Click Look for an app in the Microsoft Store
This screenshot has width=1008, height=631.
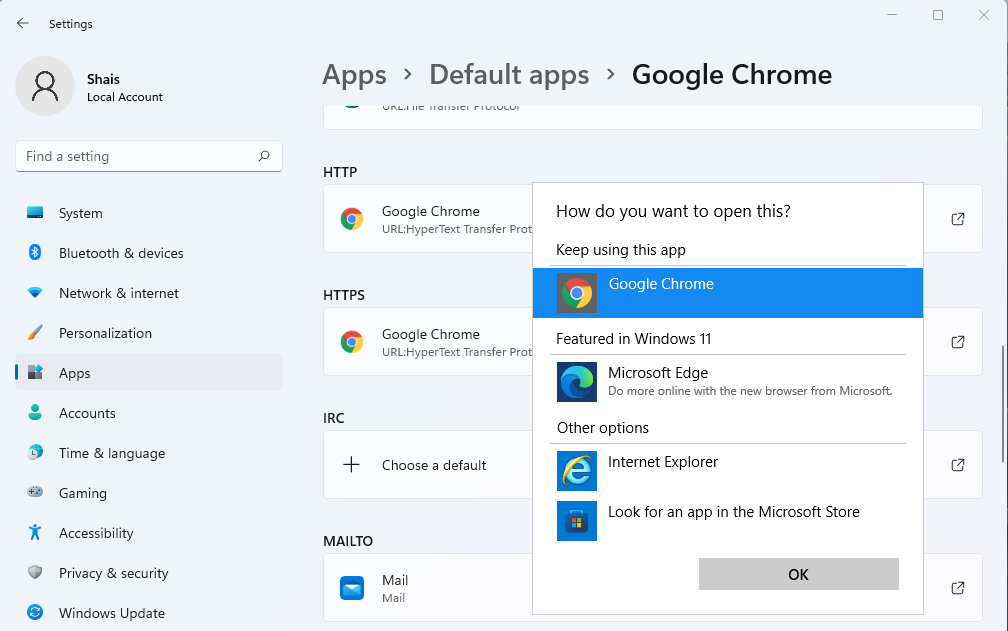(733, 511)
